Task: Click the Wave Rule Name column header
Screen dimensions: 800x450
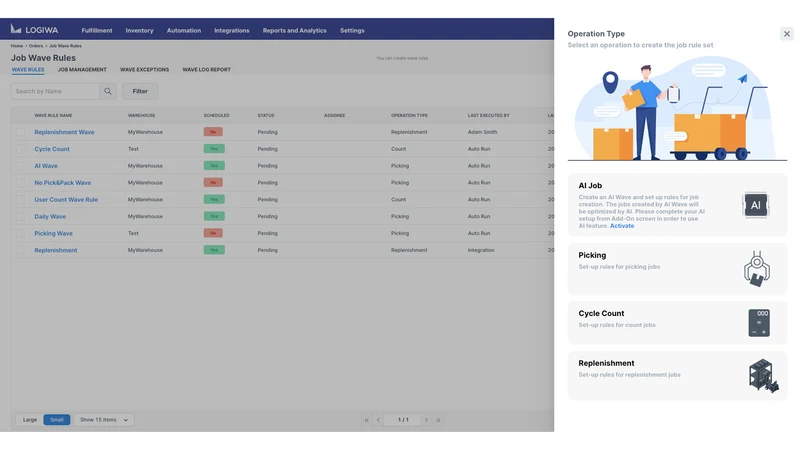Action: pos(53,116)
